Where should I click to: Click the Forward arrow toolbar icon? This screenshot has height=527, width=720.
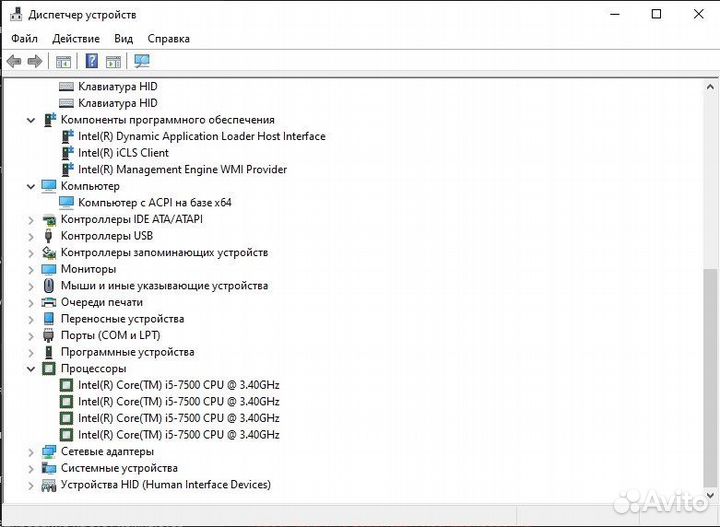pos(35,61)
